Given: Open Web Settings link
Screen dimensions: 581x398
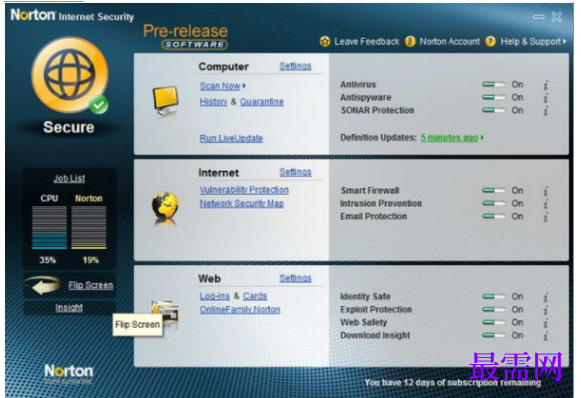Looking at the screenshot, I should pyautogui.click(x=295, y=278).
